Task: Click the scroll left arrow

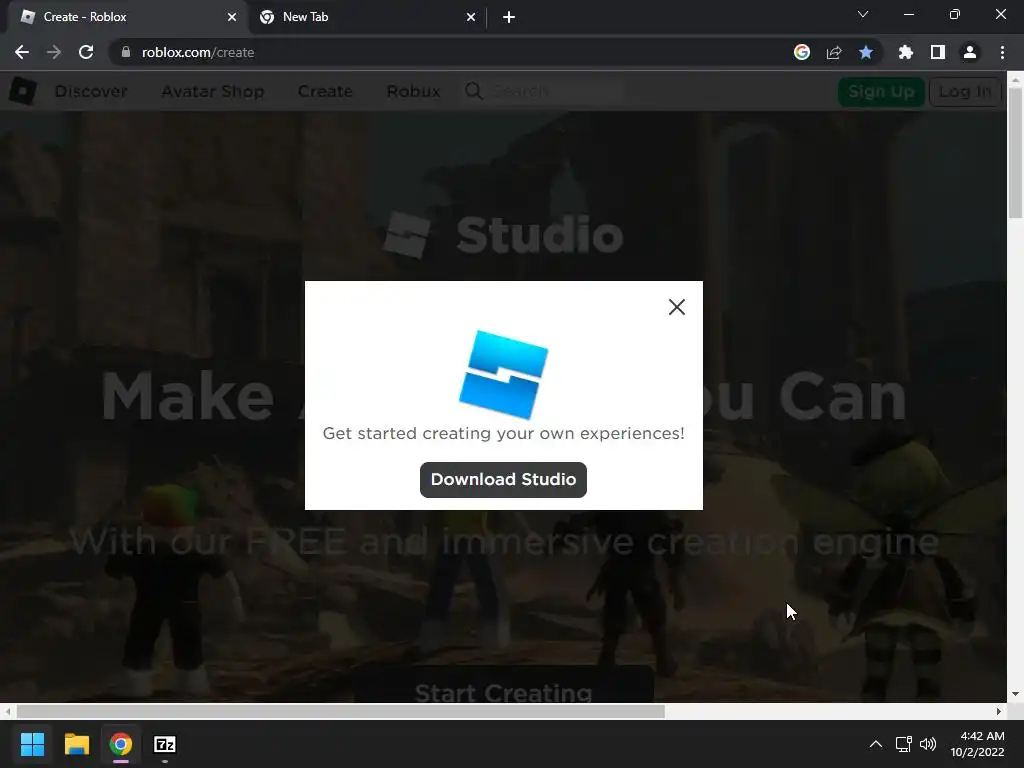Action: coord(7,711)
